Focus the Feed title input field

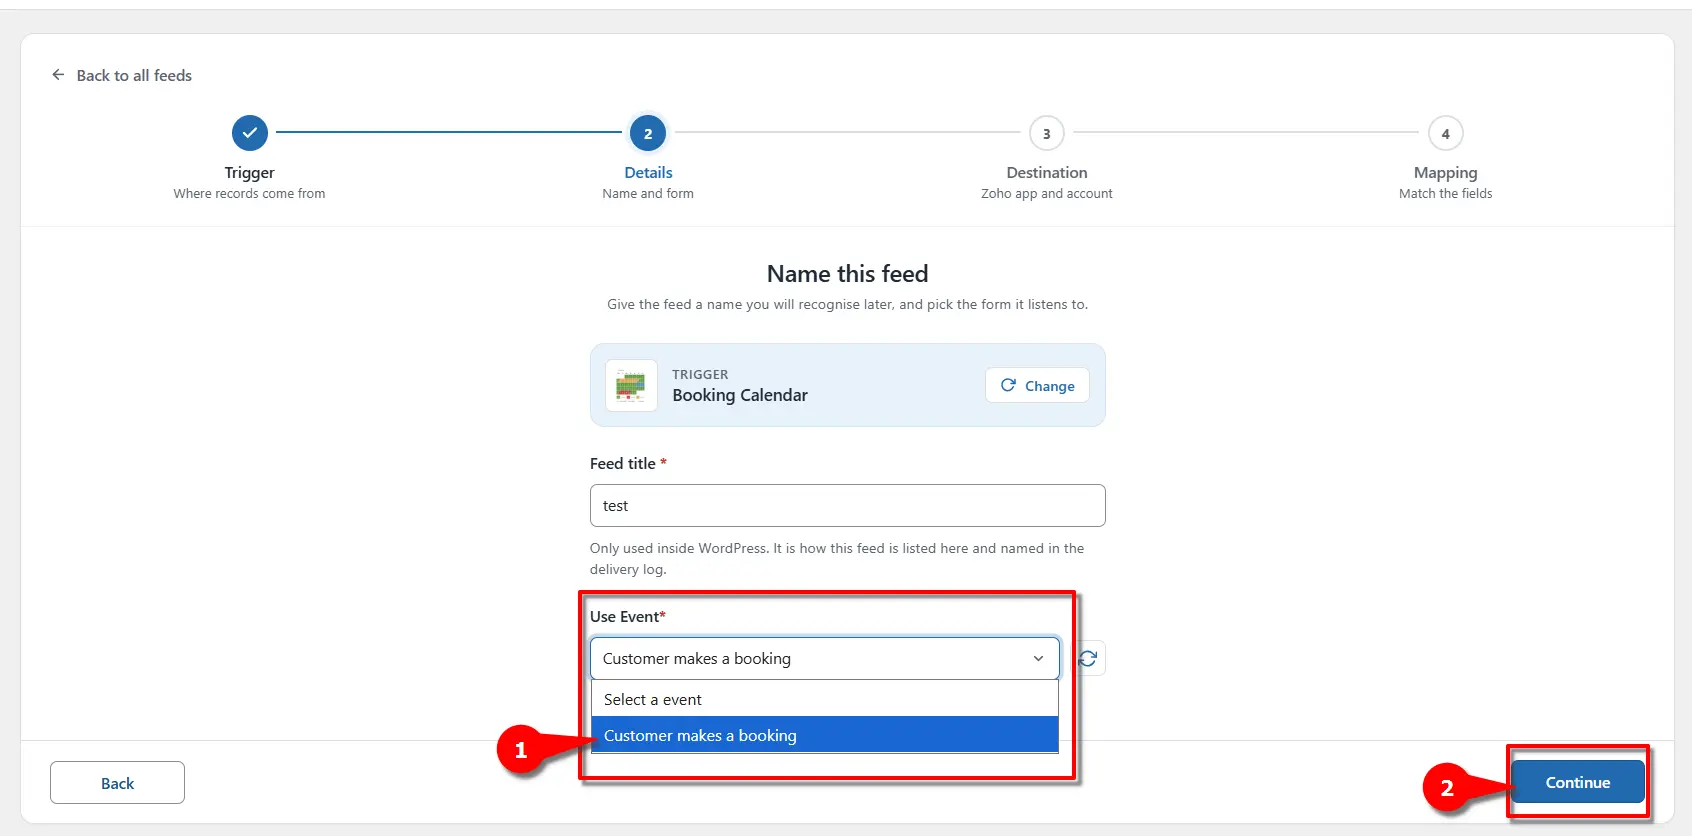pyautogui.click(x=847, y=506)
